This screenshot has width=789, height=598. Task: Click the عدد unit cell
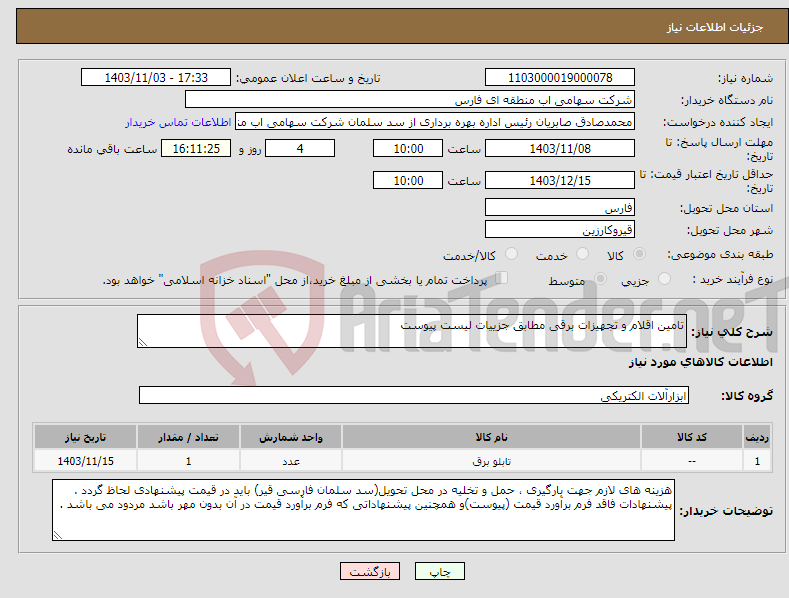coord(291,461)
